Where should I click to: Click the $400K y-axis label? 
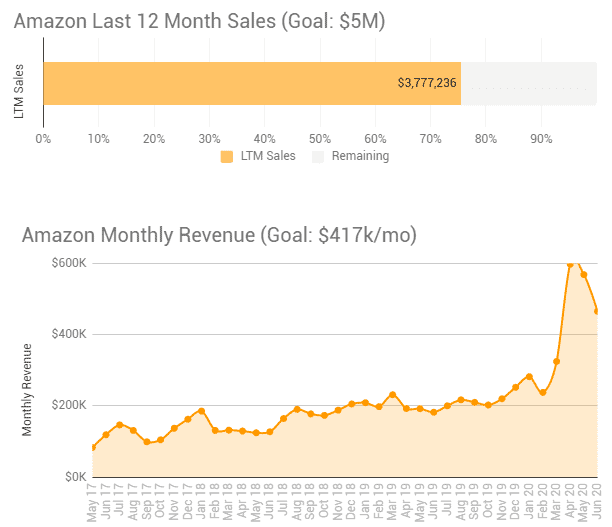70,334
